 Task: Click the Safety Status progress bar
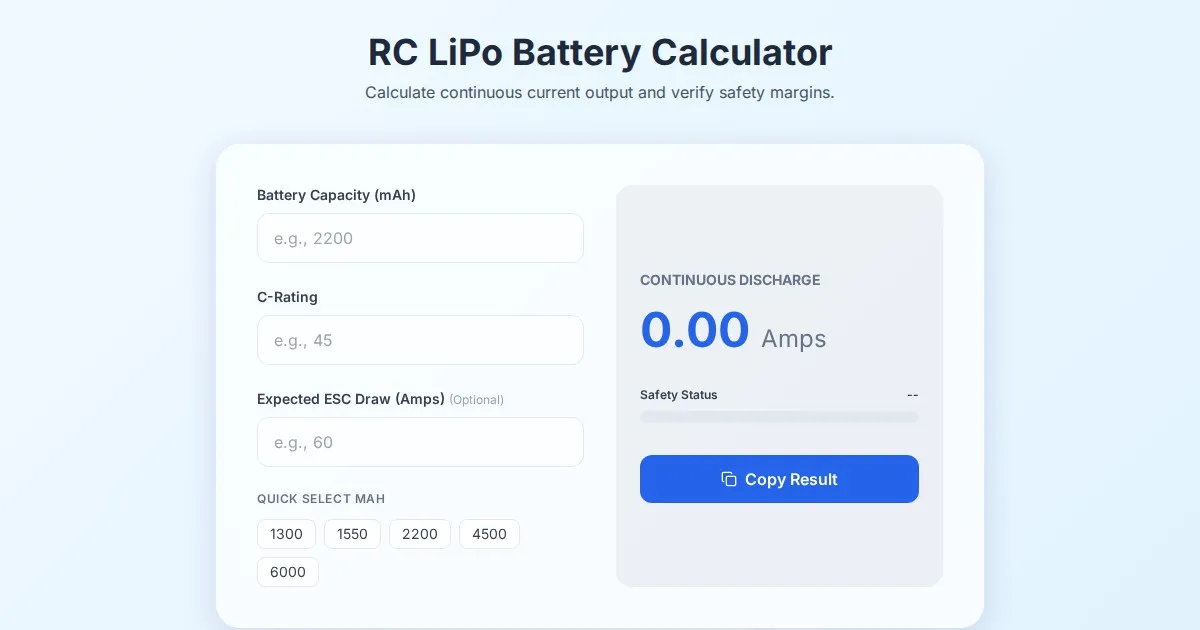pos(779,417)
